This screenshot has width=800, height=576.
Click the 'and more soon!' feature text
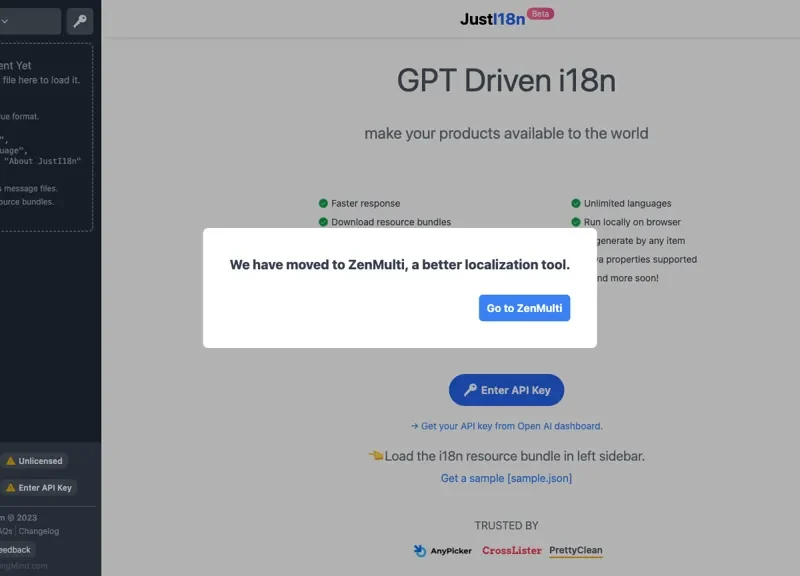pyautogui.click(x=628, y=278)
